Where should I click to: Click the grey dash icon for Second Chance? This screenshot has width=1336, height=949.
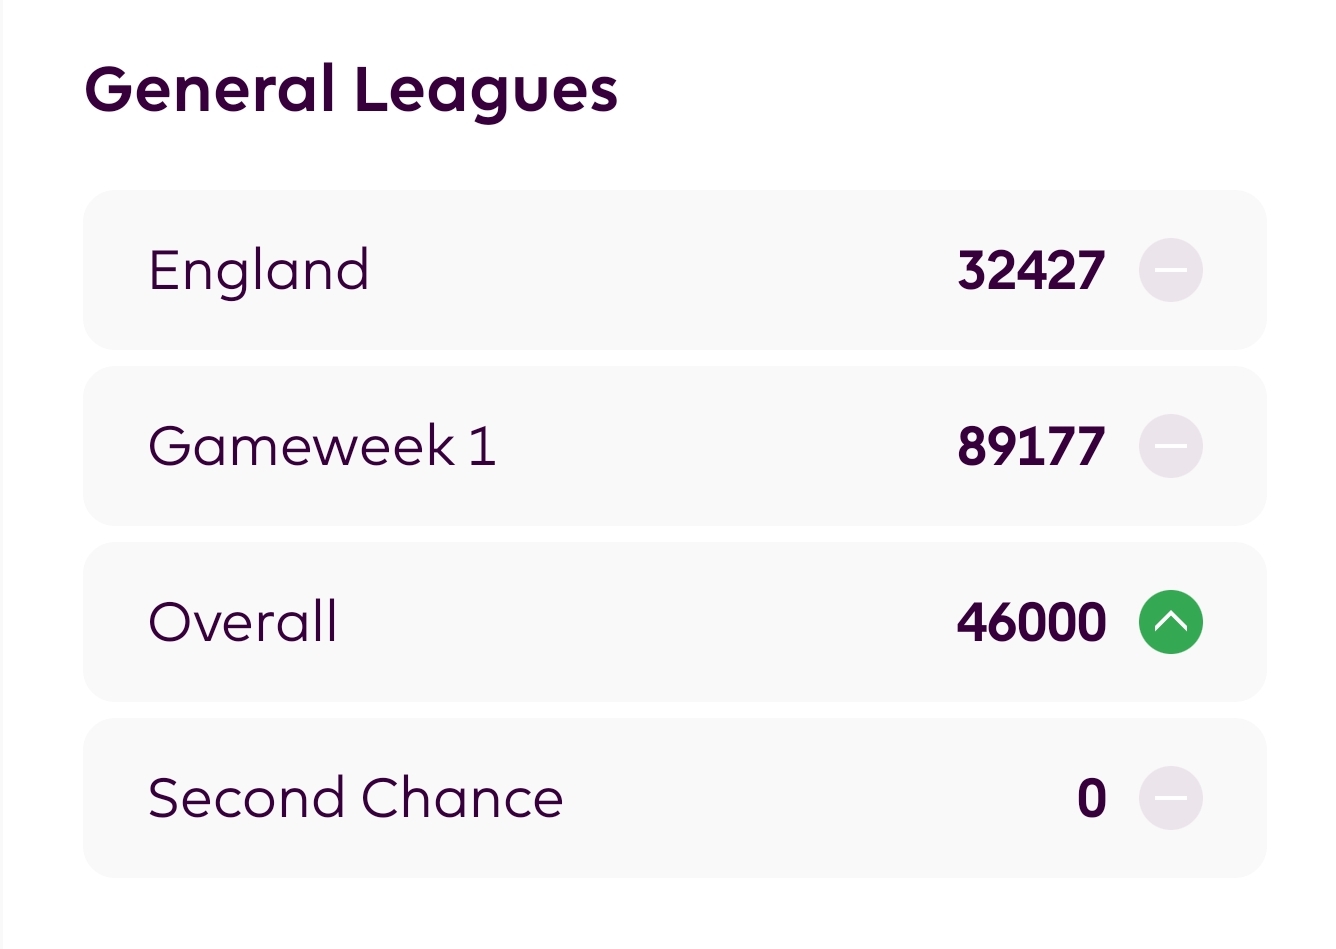click(1170, 798)
